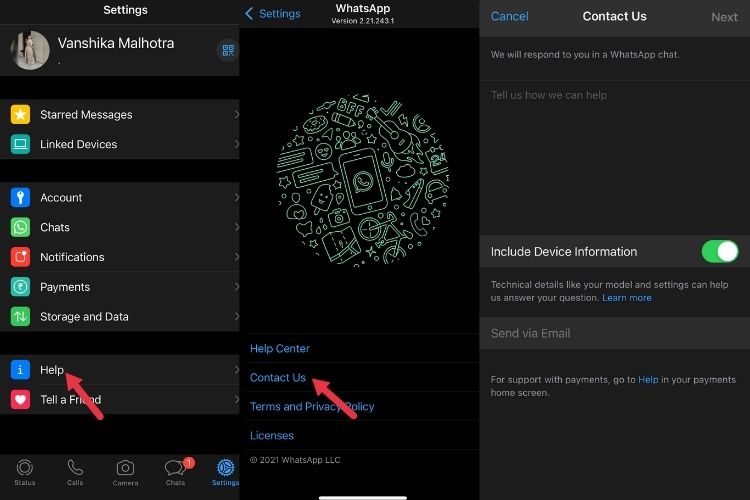Switch to the Status tab
Viewport: 750px width, 500px height.
pyautogui.click(x=25, y=472)
